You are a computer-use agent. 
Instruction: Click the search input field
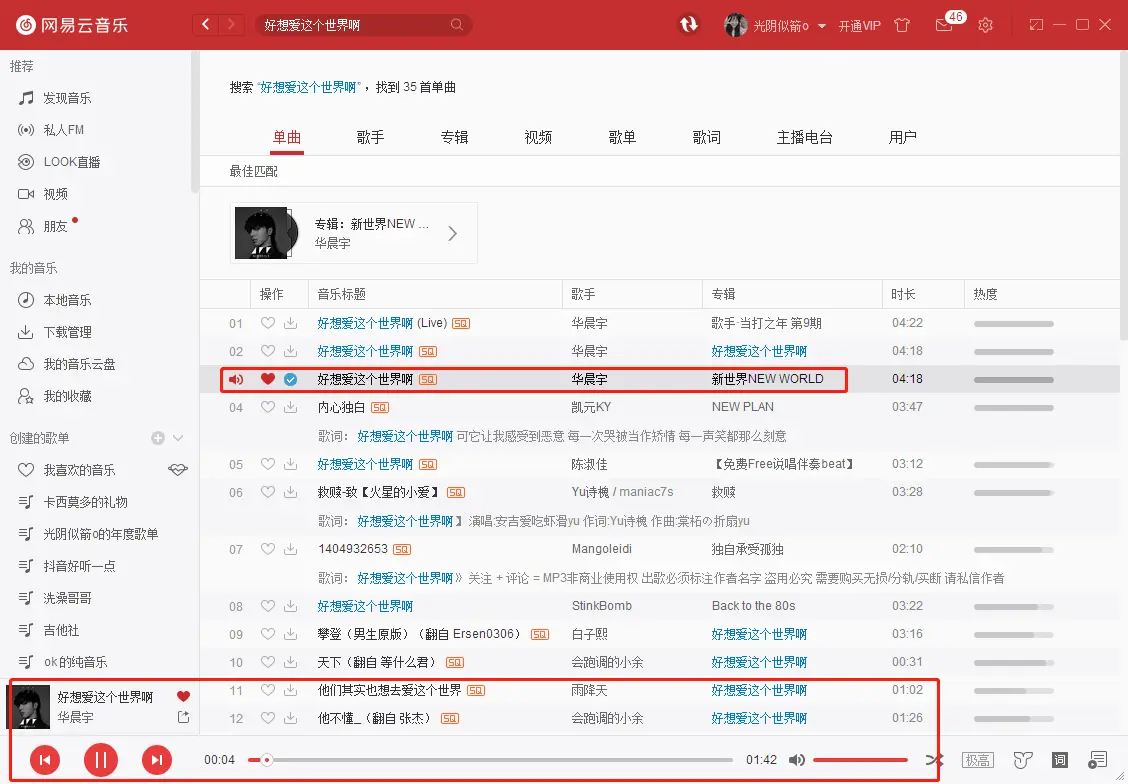tap(354, 25)
